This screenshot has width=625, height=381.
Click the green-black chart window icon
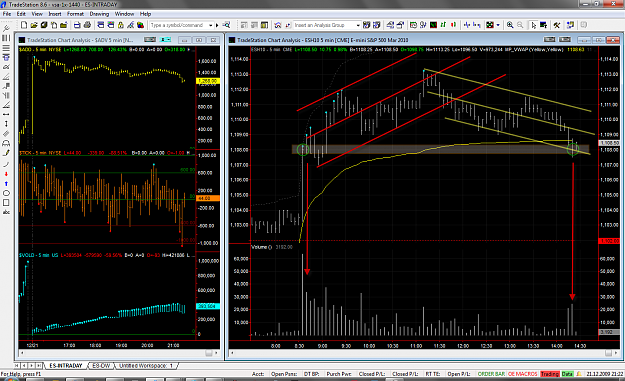pyautogui.click(x=433, y=25)
